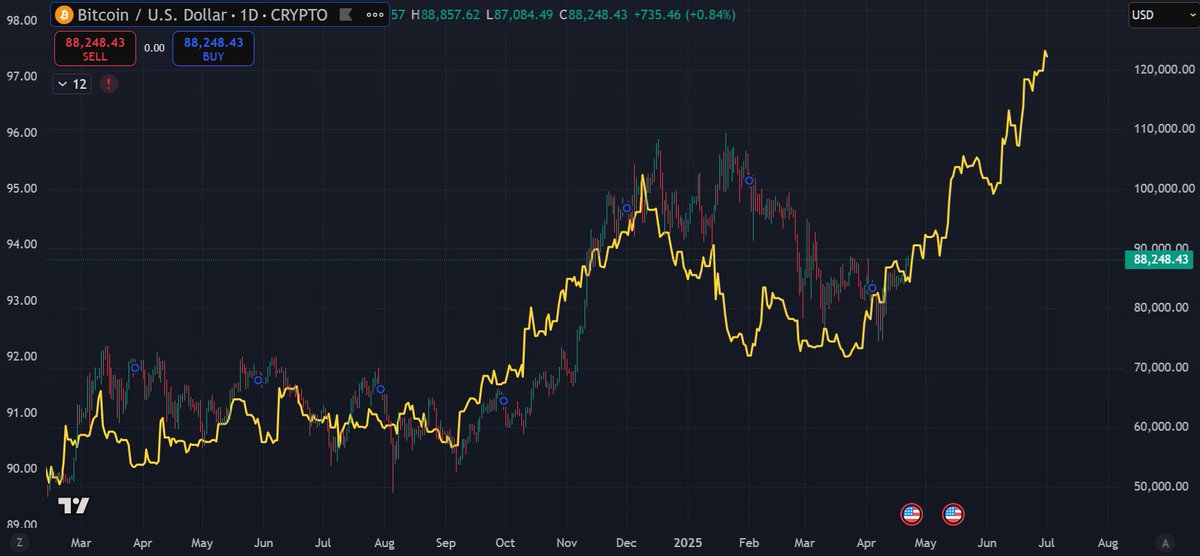Click the green 88,248.43 current price label
The height and width of the screenshot is (556, 1200).
coord(1161,260)
